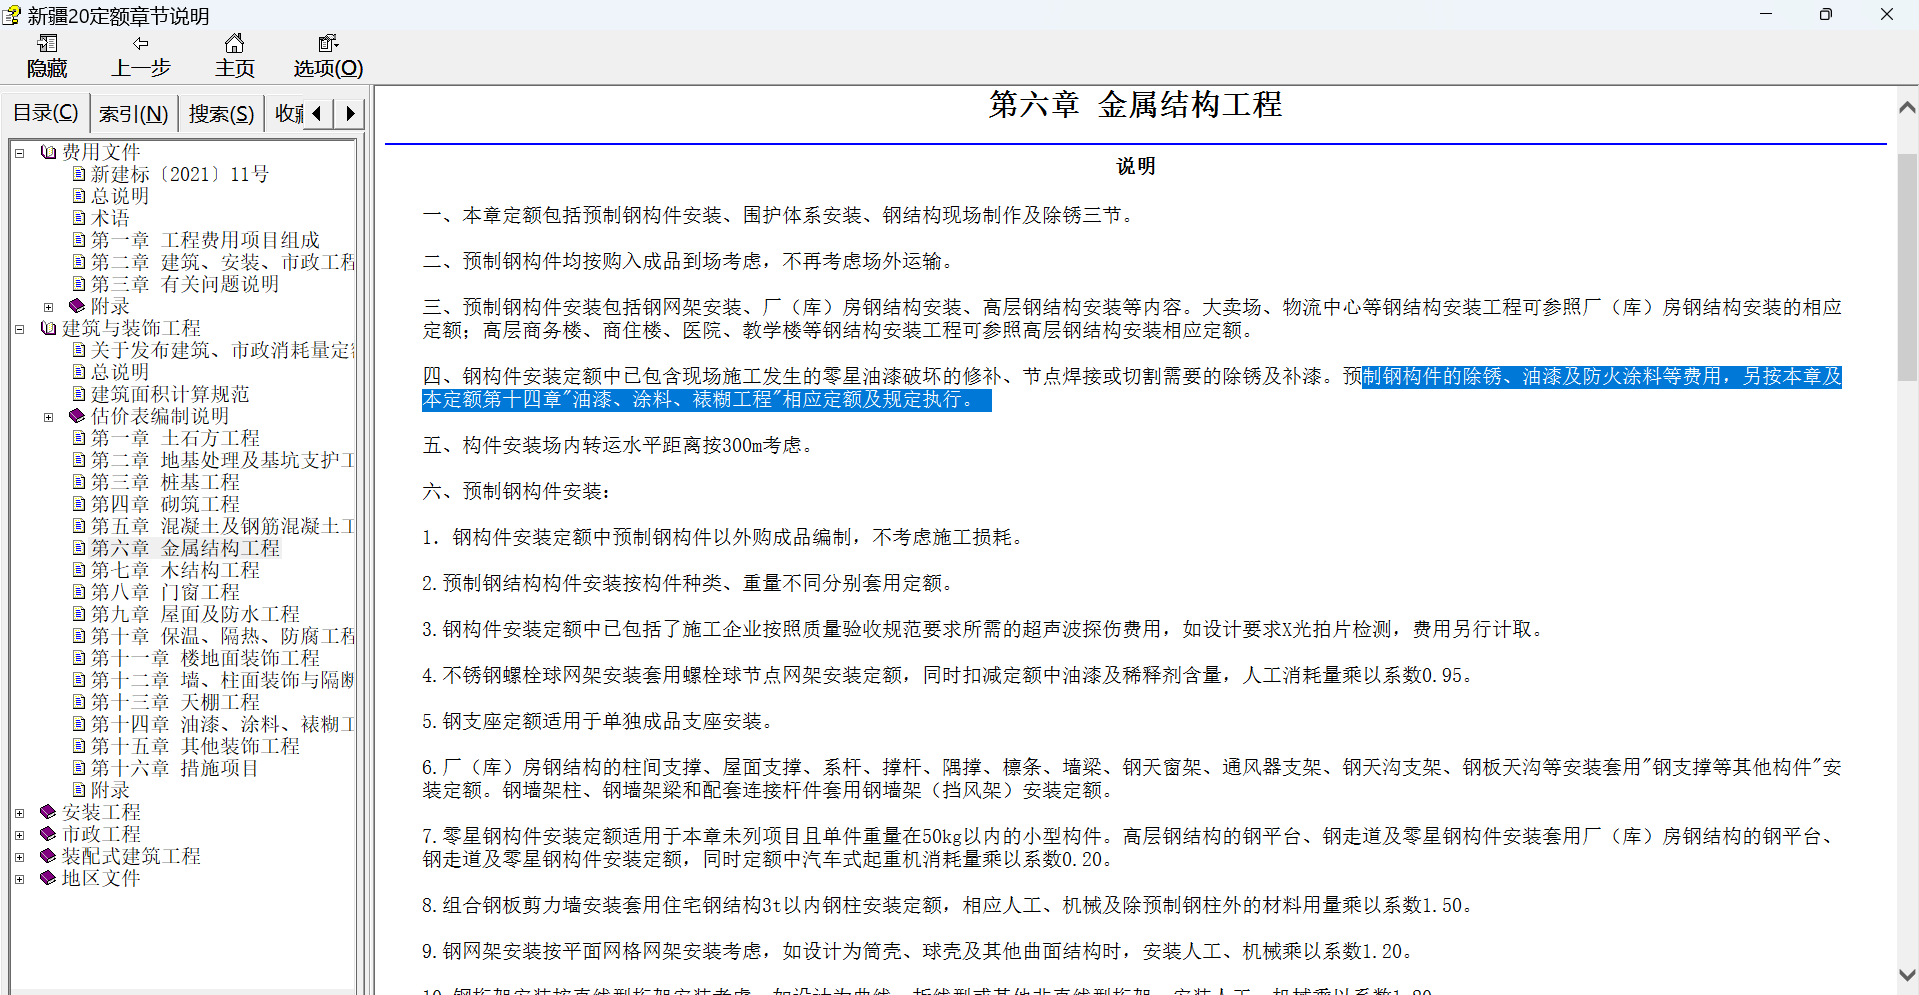Open 第一章 工程费用项目组成
The width and height of the screenshot is (1919, 995).
[205, 240]
